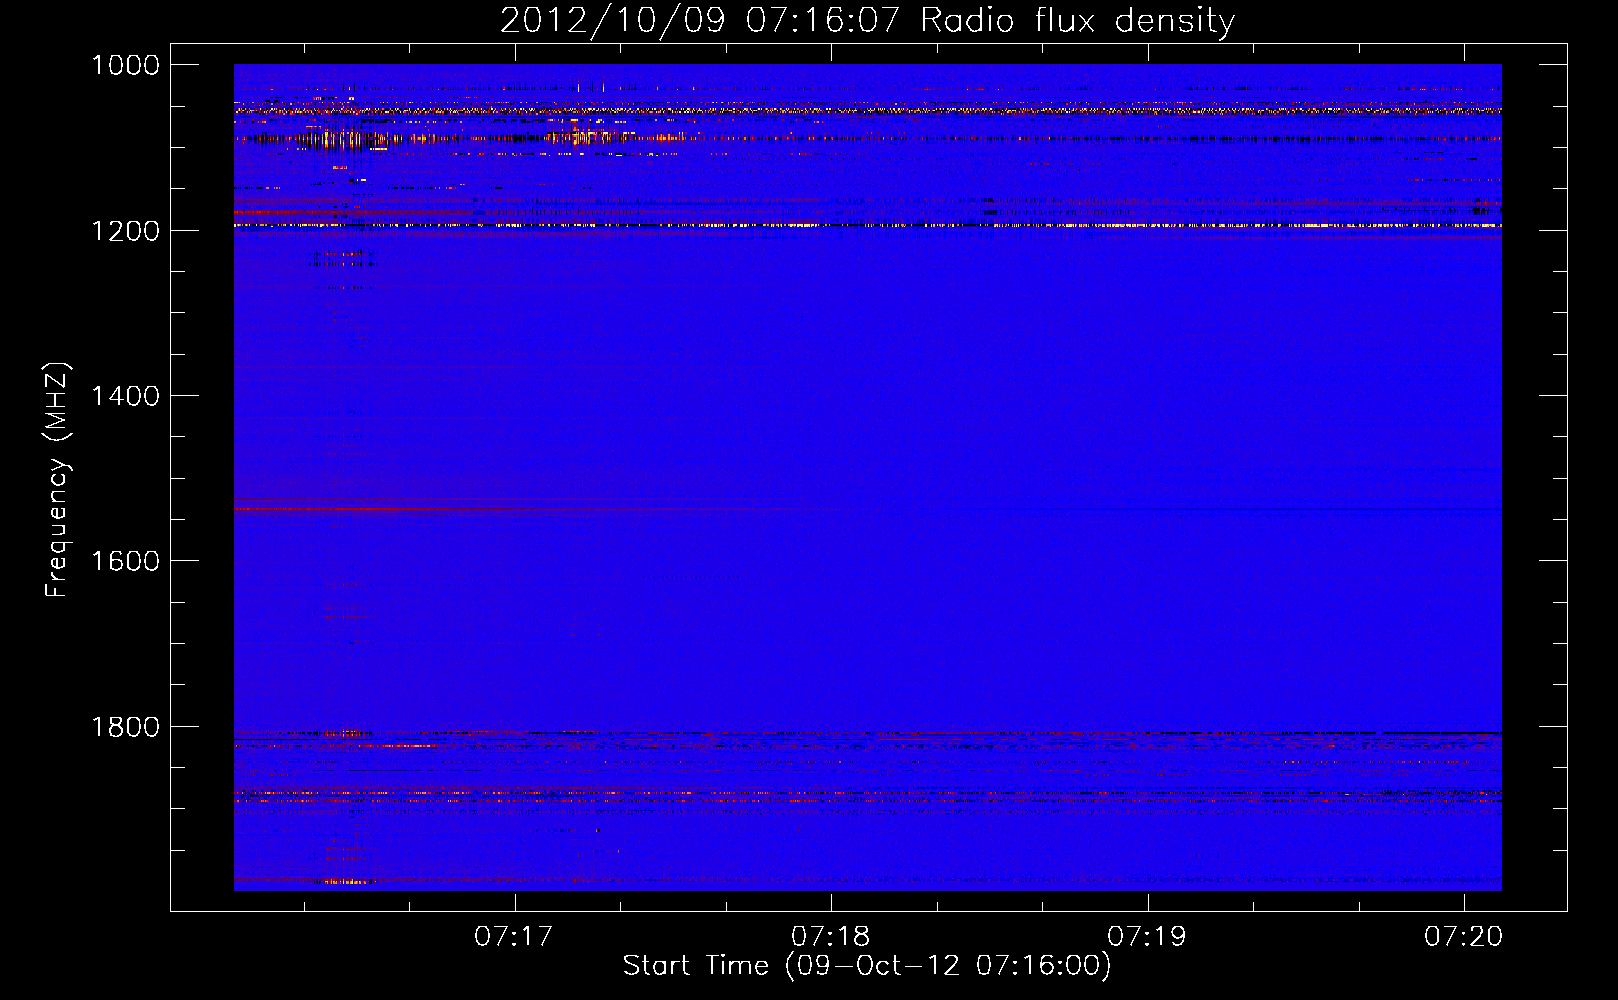The image size is (1618, 1000).
Task: Click the 1200 frequency tick label
Action: click(x=125, y=231)
